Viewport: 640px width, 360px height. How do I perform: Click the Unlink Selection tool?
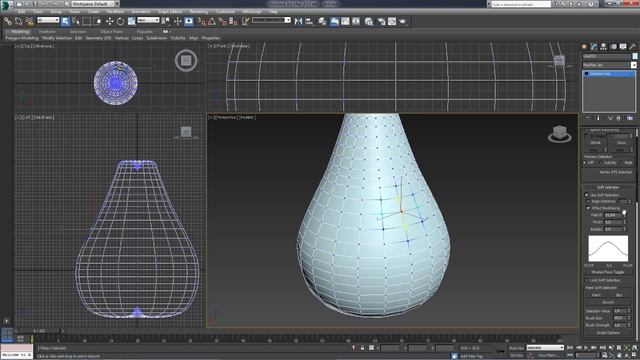(x=18, y=21)
